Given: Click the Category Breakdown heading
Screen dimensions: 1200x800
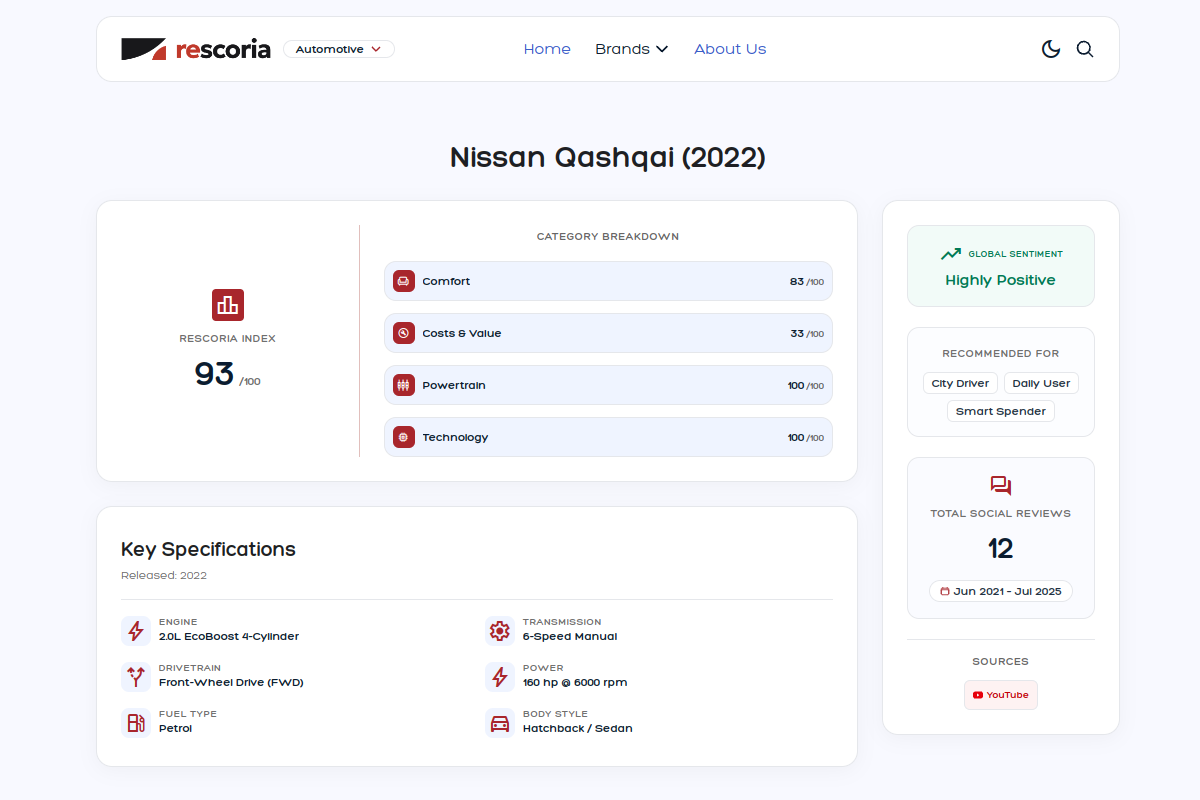Looking at the screenshot, I should [608, 237].
